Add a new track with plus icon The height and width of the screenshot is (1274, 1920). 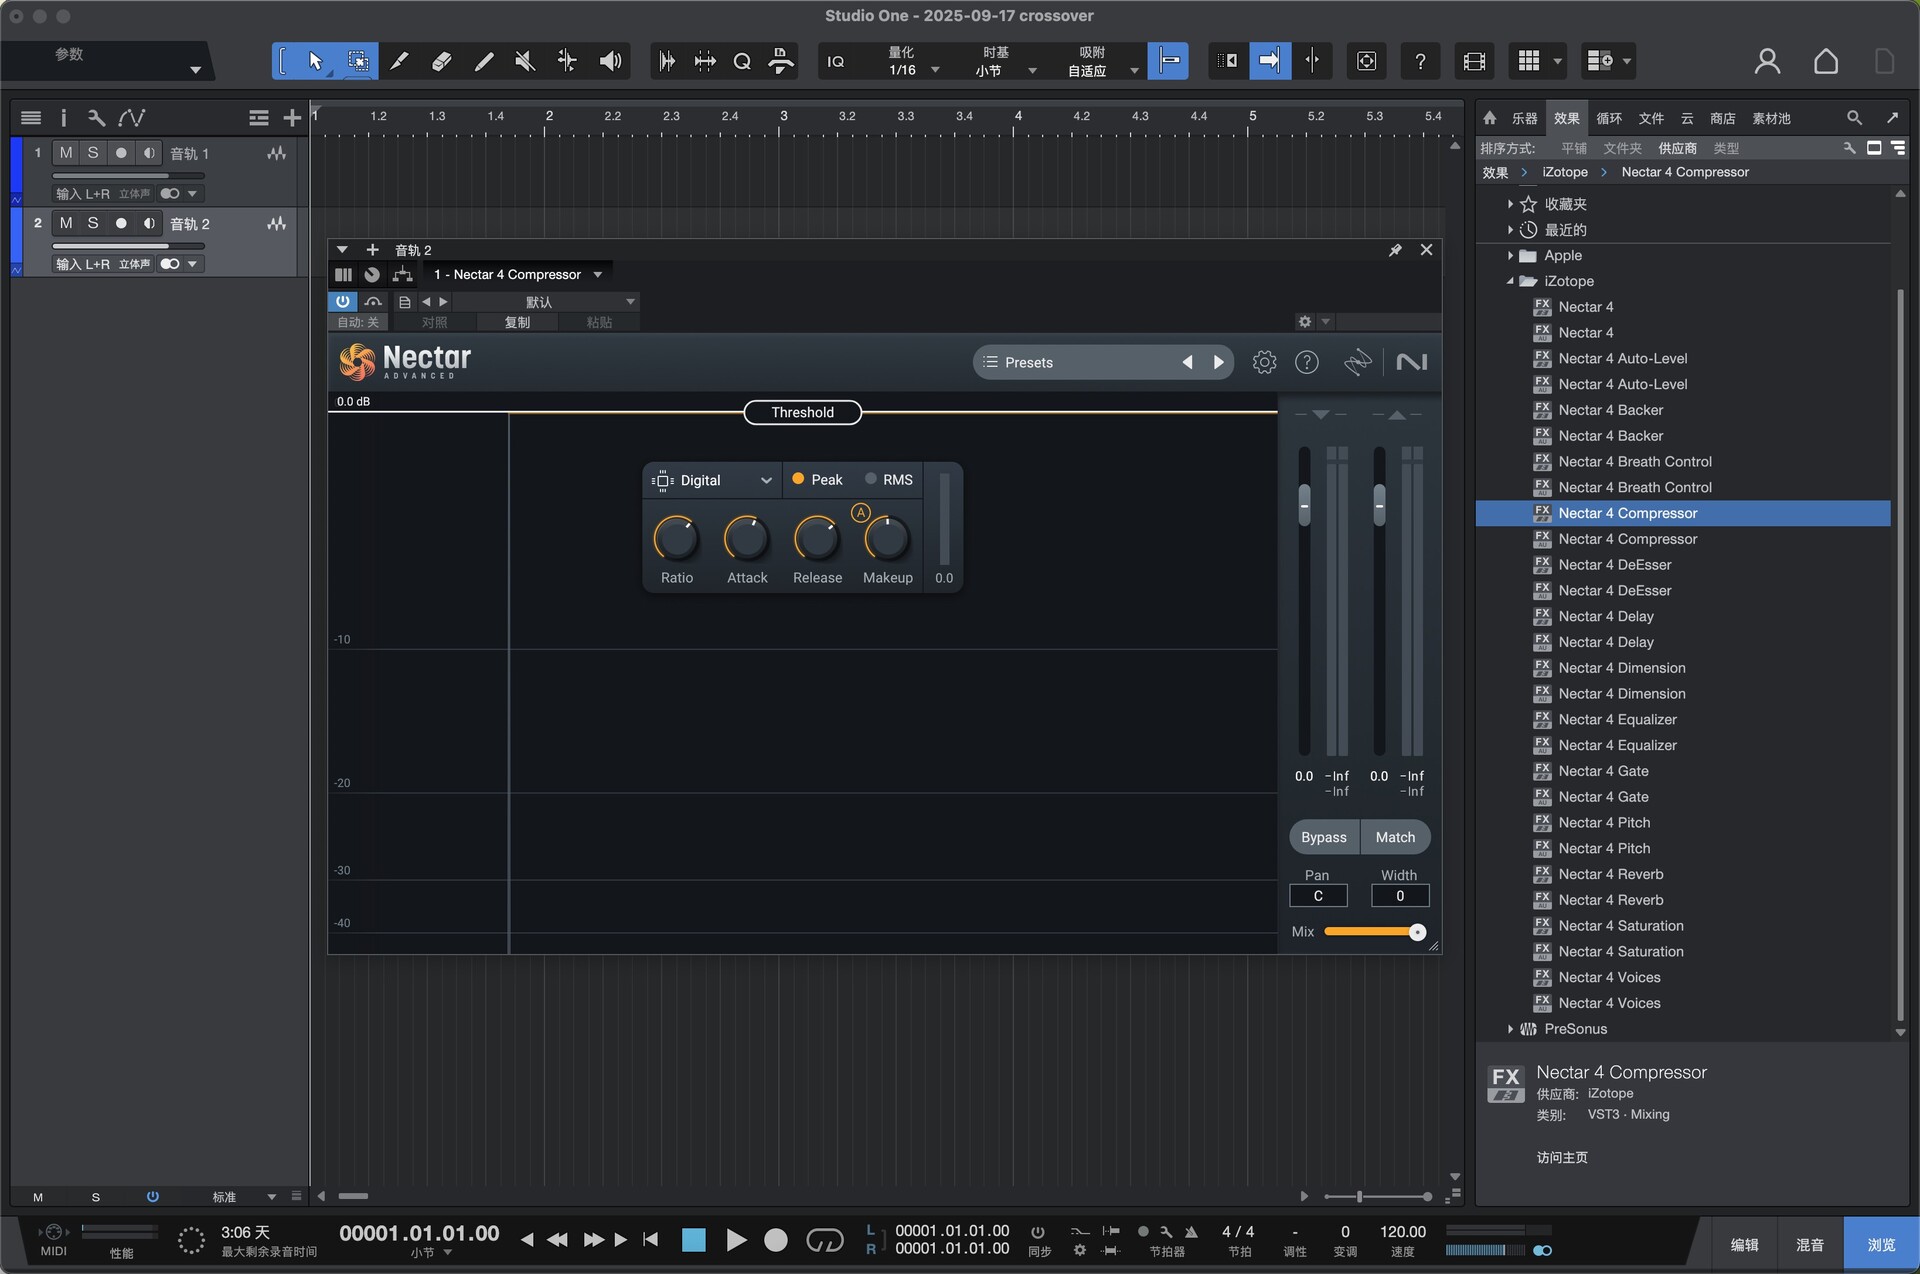pyautogui.click(x=292, y=118)
